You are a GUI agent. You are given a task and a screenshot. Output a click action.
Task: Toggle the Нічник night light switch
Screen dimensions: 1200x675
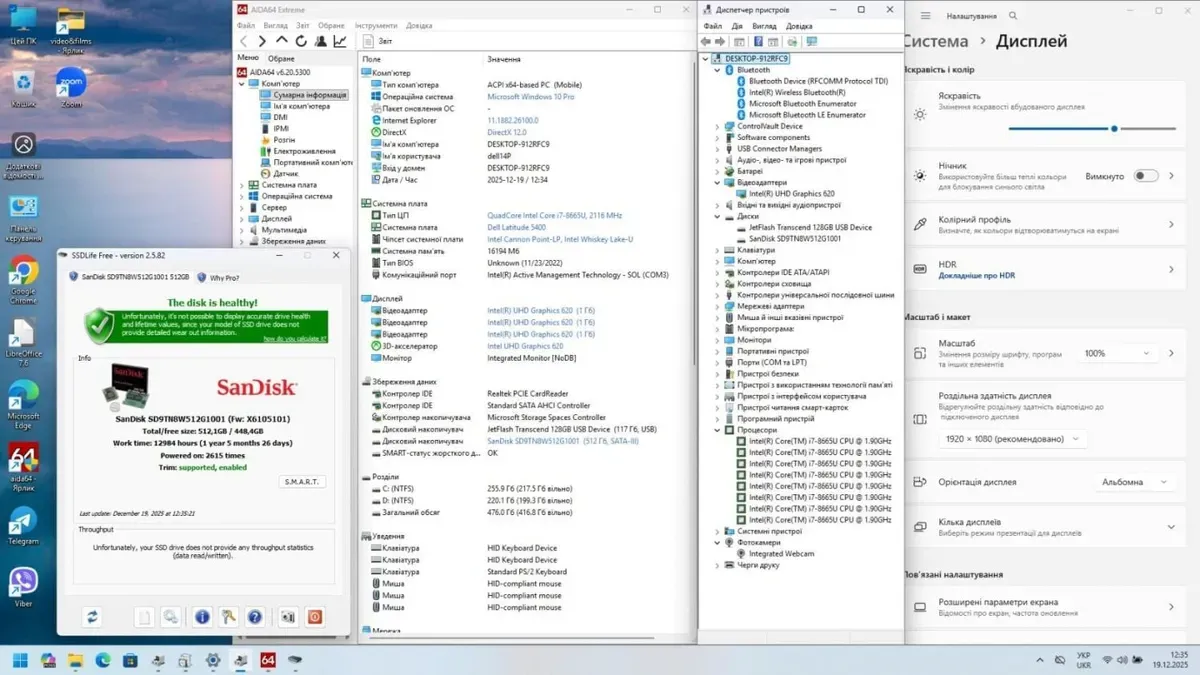pos(1145,176)
